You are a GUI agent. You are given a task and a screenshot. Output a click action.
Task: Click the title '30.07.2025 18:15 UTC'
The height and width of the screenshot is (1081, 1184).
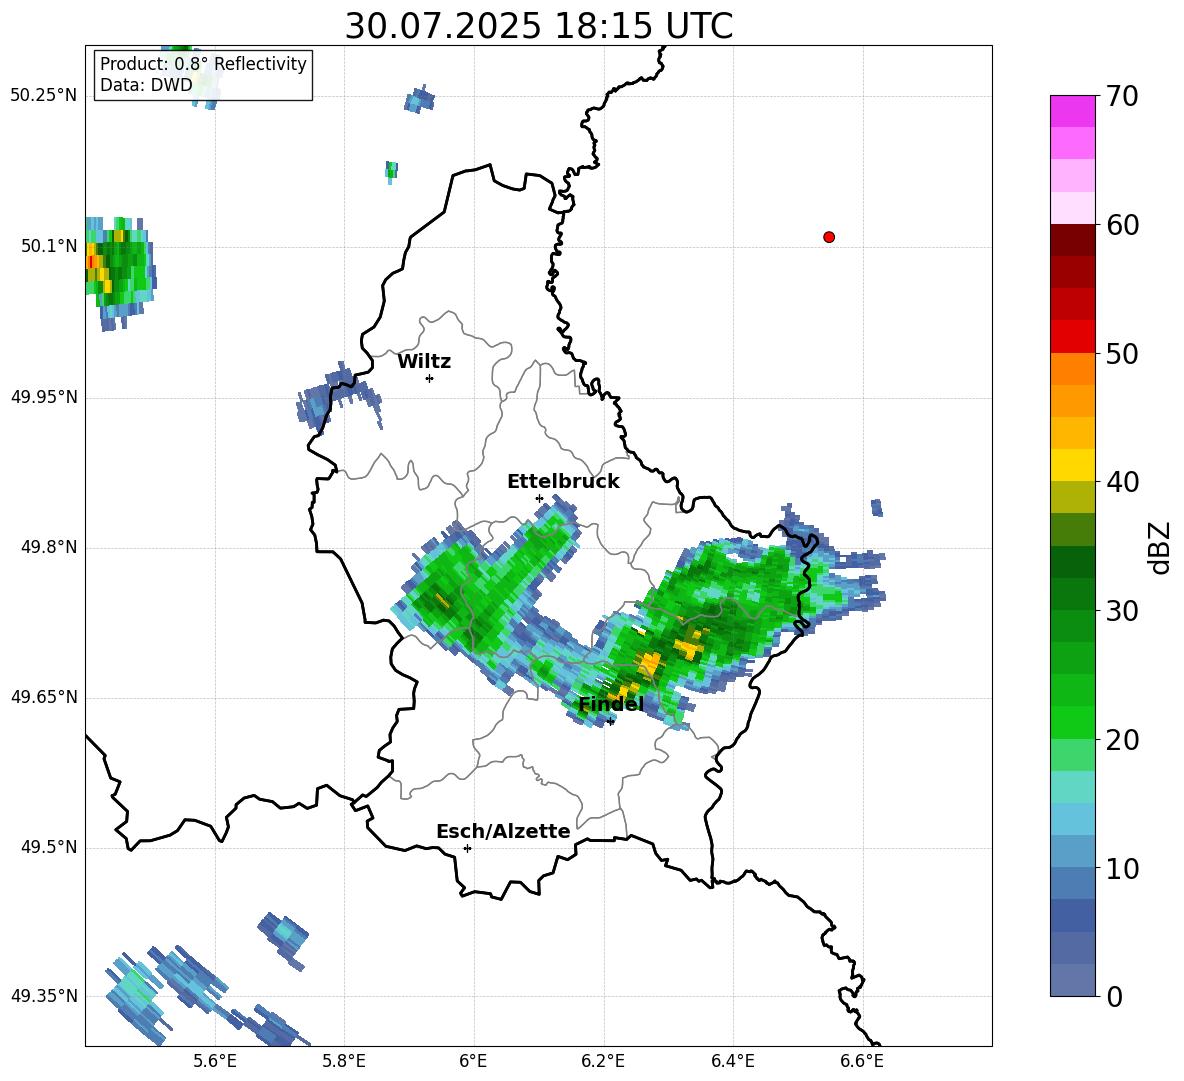pyautogui.click(x=538, y=26)
